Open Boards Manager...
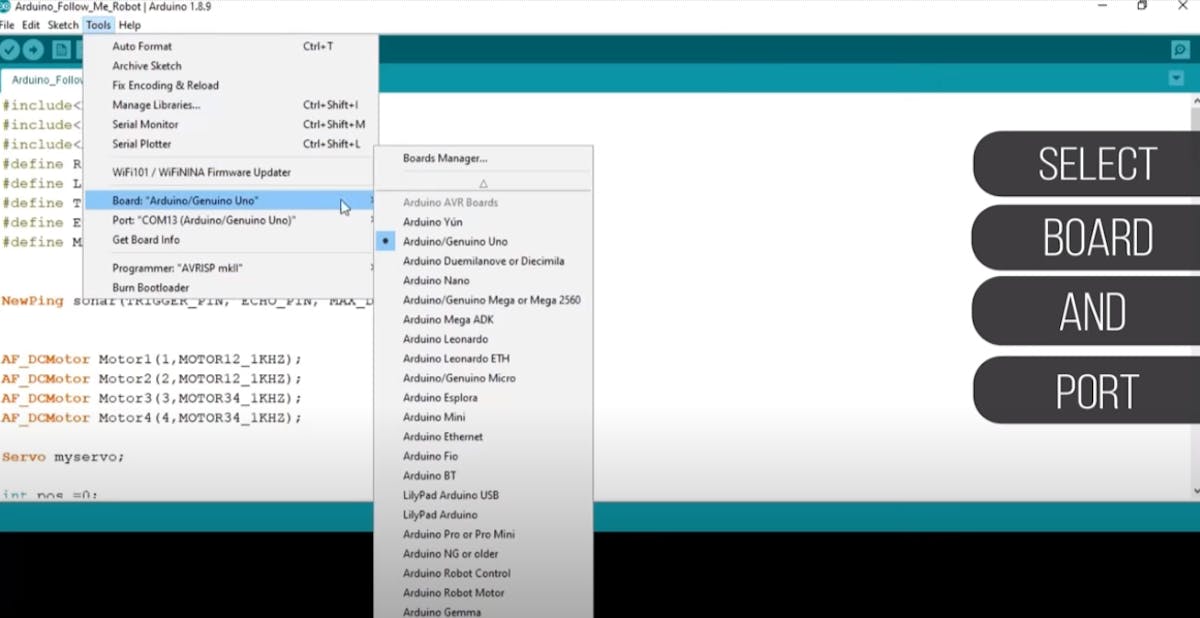This screenshot has width=1200, height=618. click(x=484, y=158)
